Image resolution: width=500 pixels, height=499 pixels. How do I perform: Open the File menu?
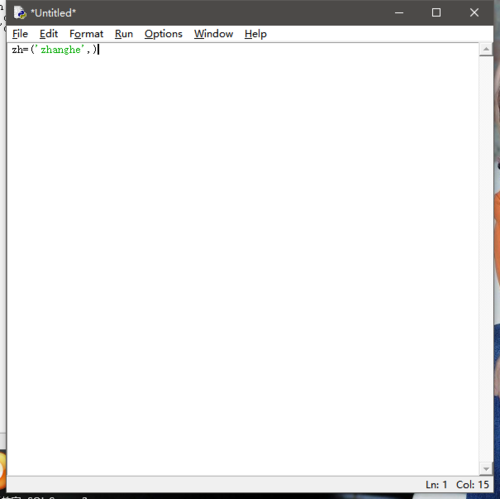(x=20, y=34)
